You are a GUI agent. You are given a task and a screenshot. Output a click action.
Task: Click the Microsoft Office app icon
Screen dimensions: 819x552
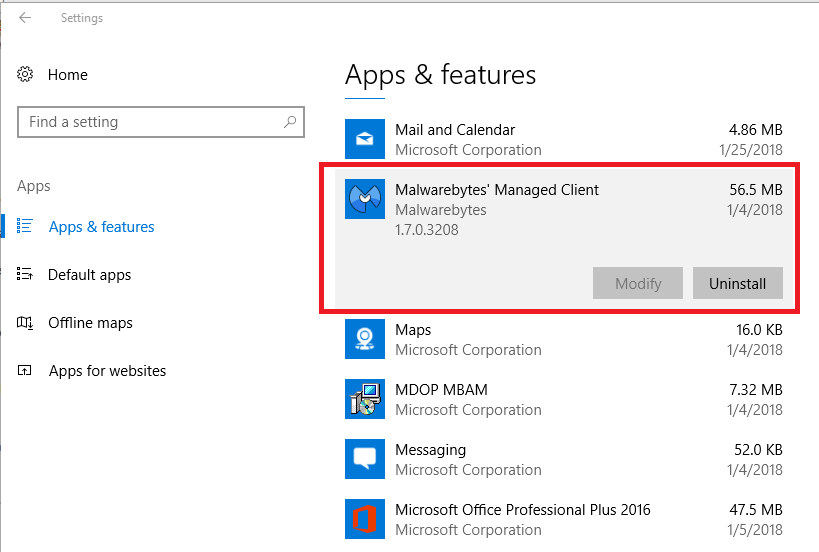[x=365, y=519]
